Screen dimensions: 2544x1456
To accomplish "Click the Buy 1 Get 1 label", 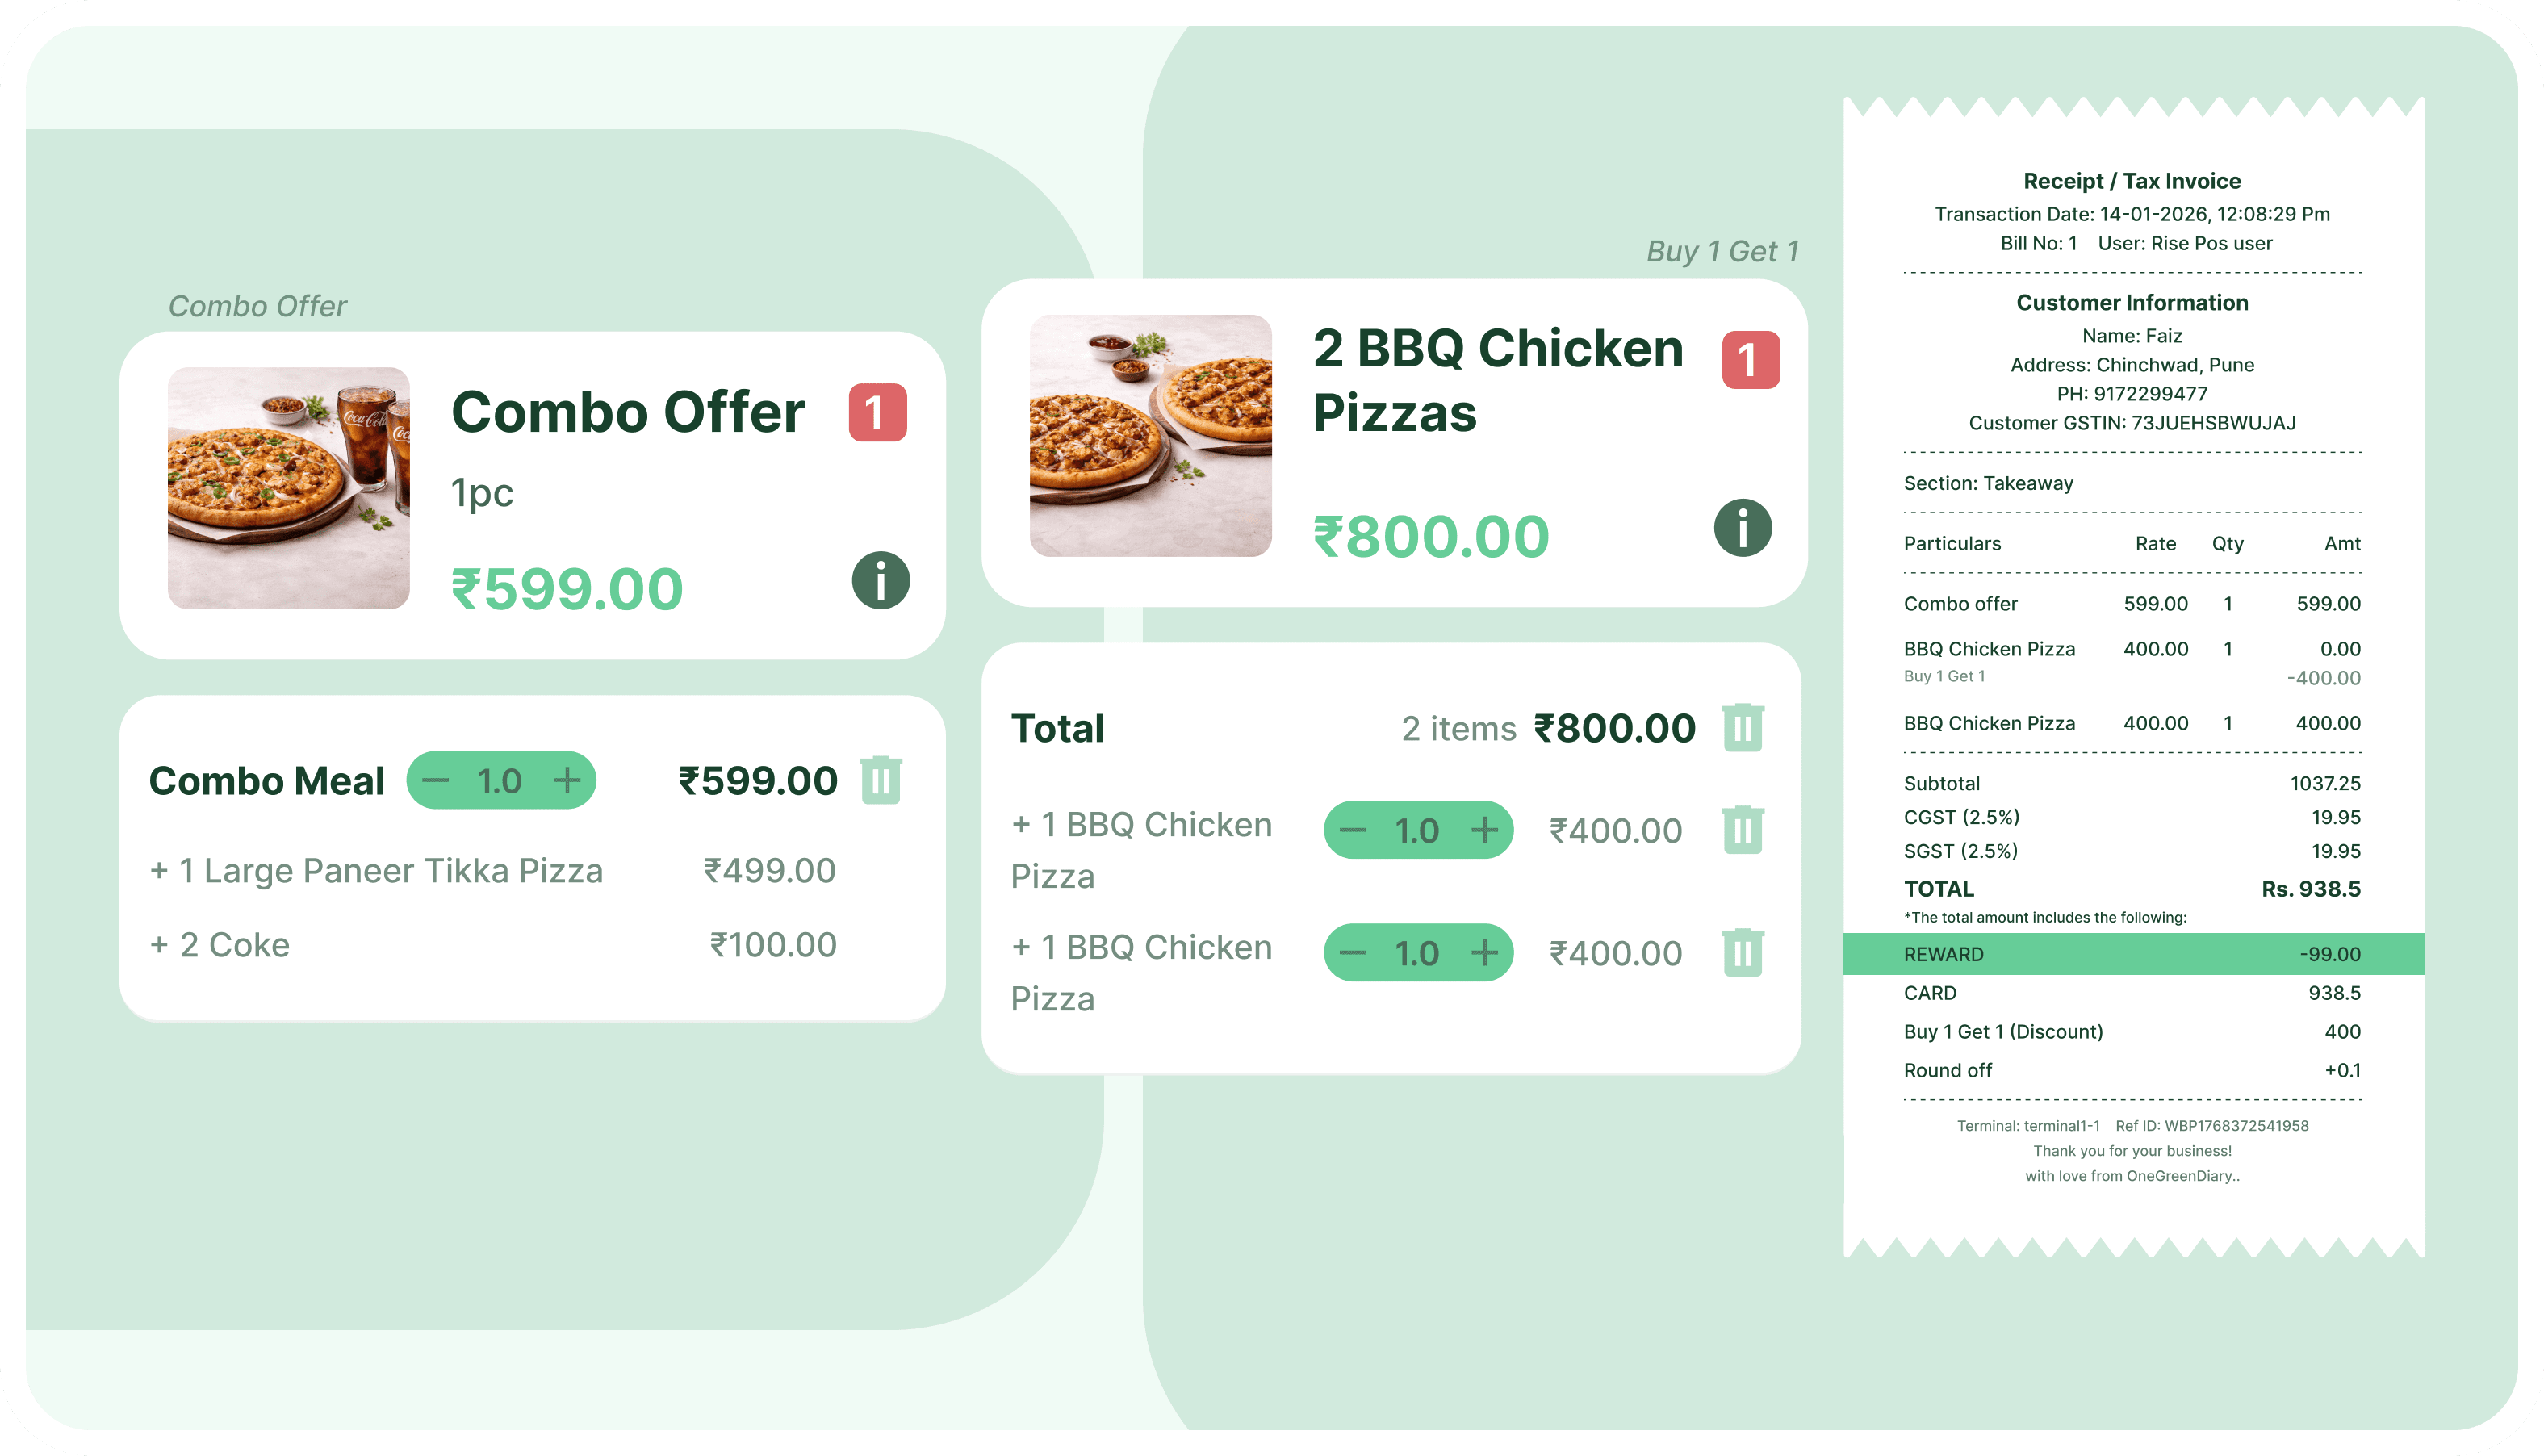I will pos(1722,252).
